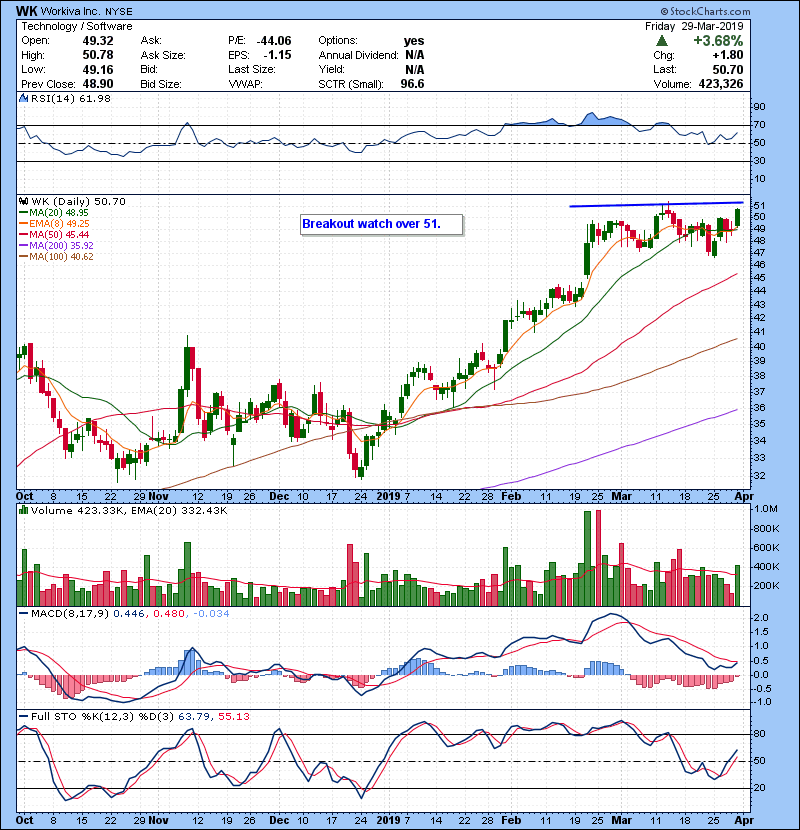Click the 'Breakout watch over 51.' annotation box

381,224
